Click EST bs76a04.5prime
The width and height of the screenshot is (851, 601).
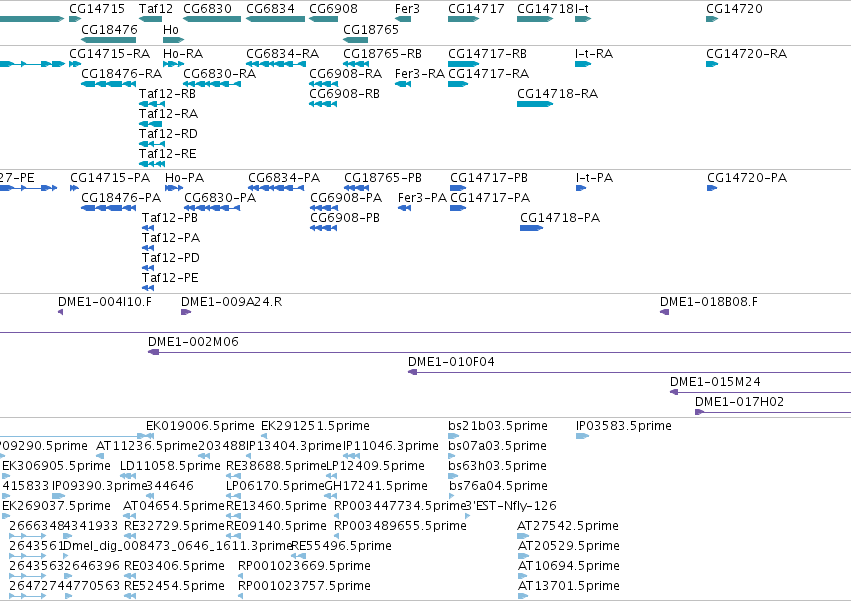click(498, 486)
